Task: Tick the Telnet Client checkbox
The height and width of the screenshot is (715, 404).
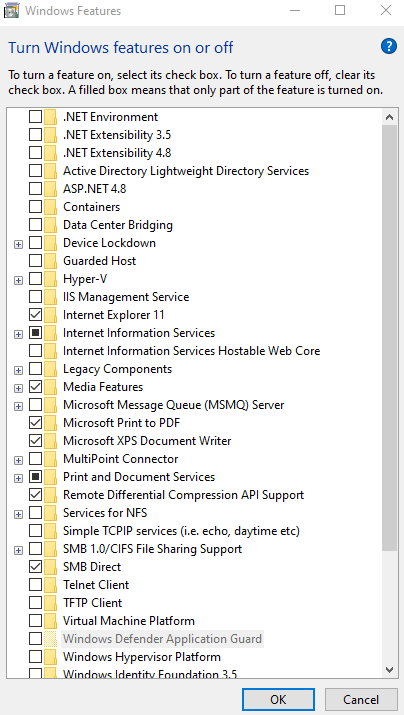Action: tap(36, 585)
